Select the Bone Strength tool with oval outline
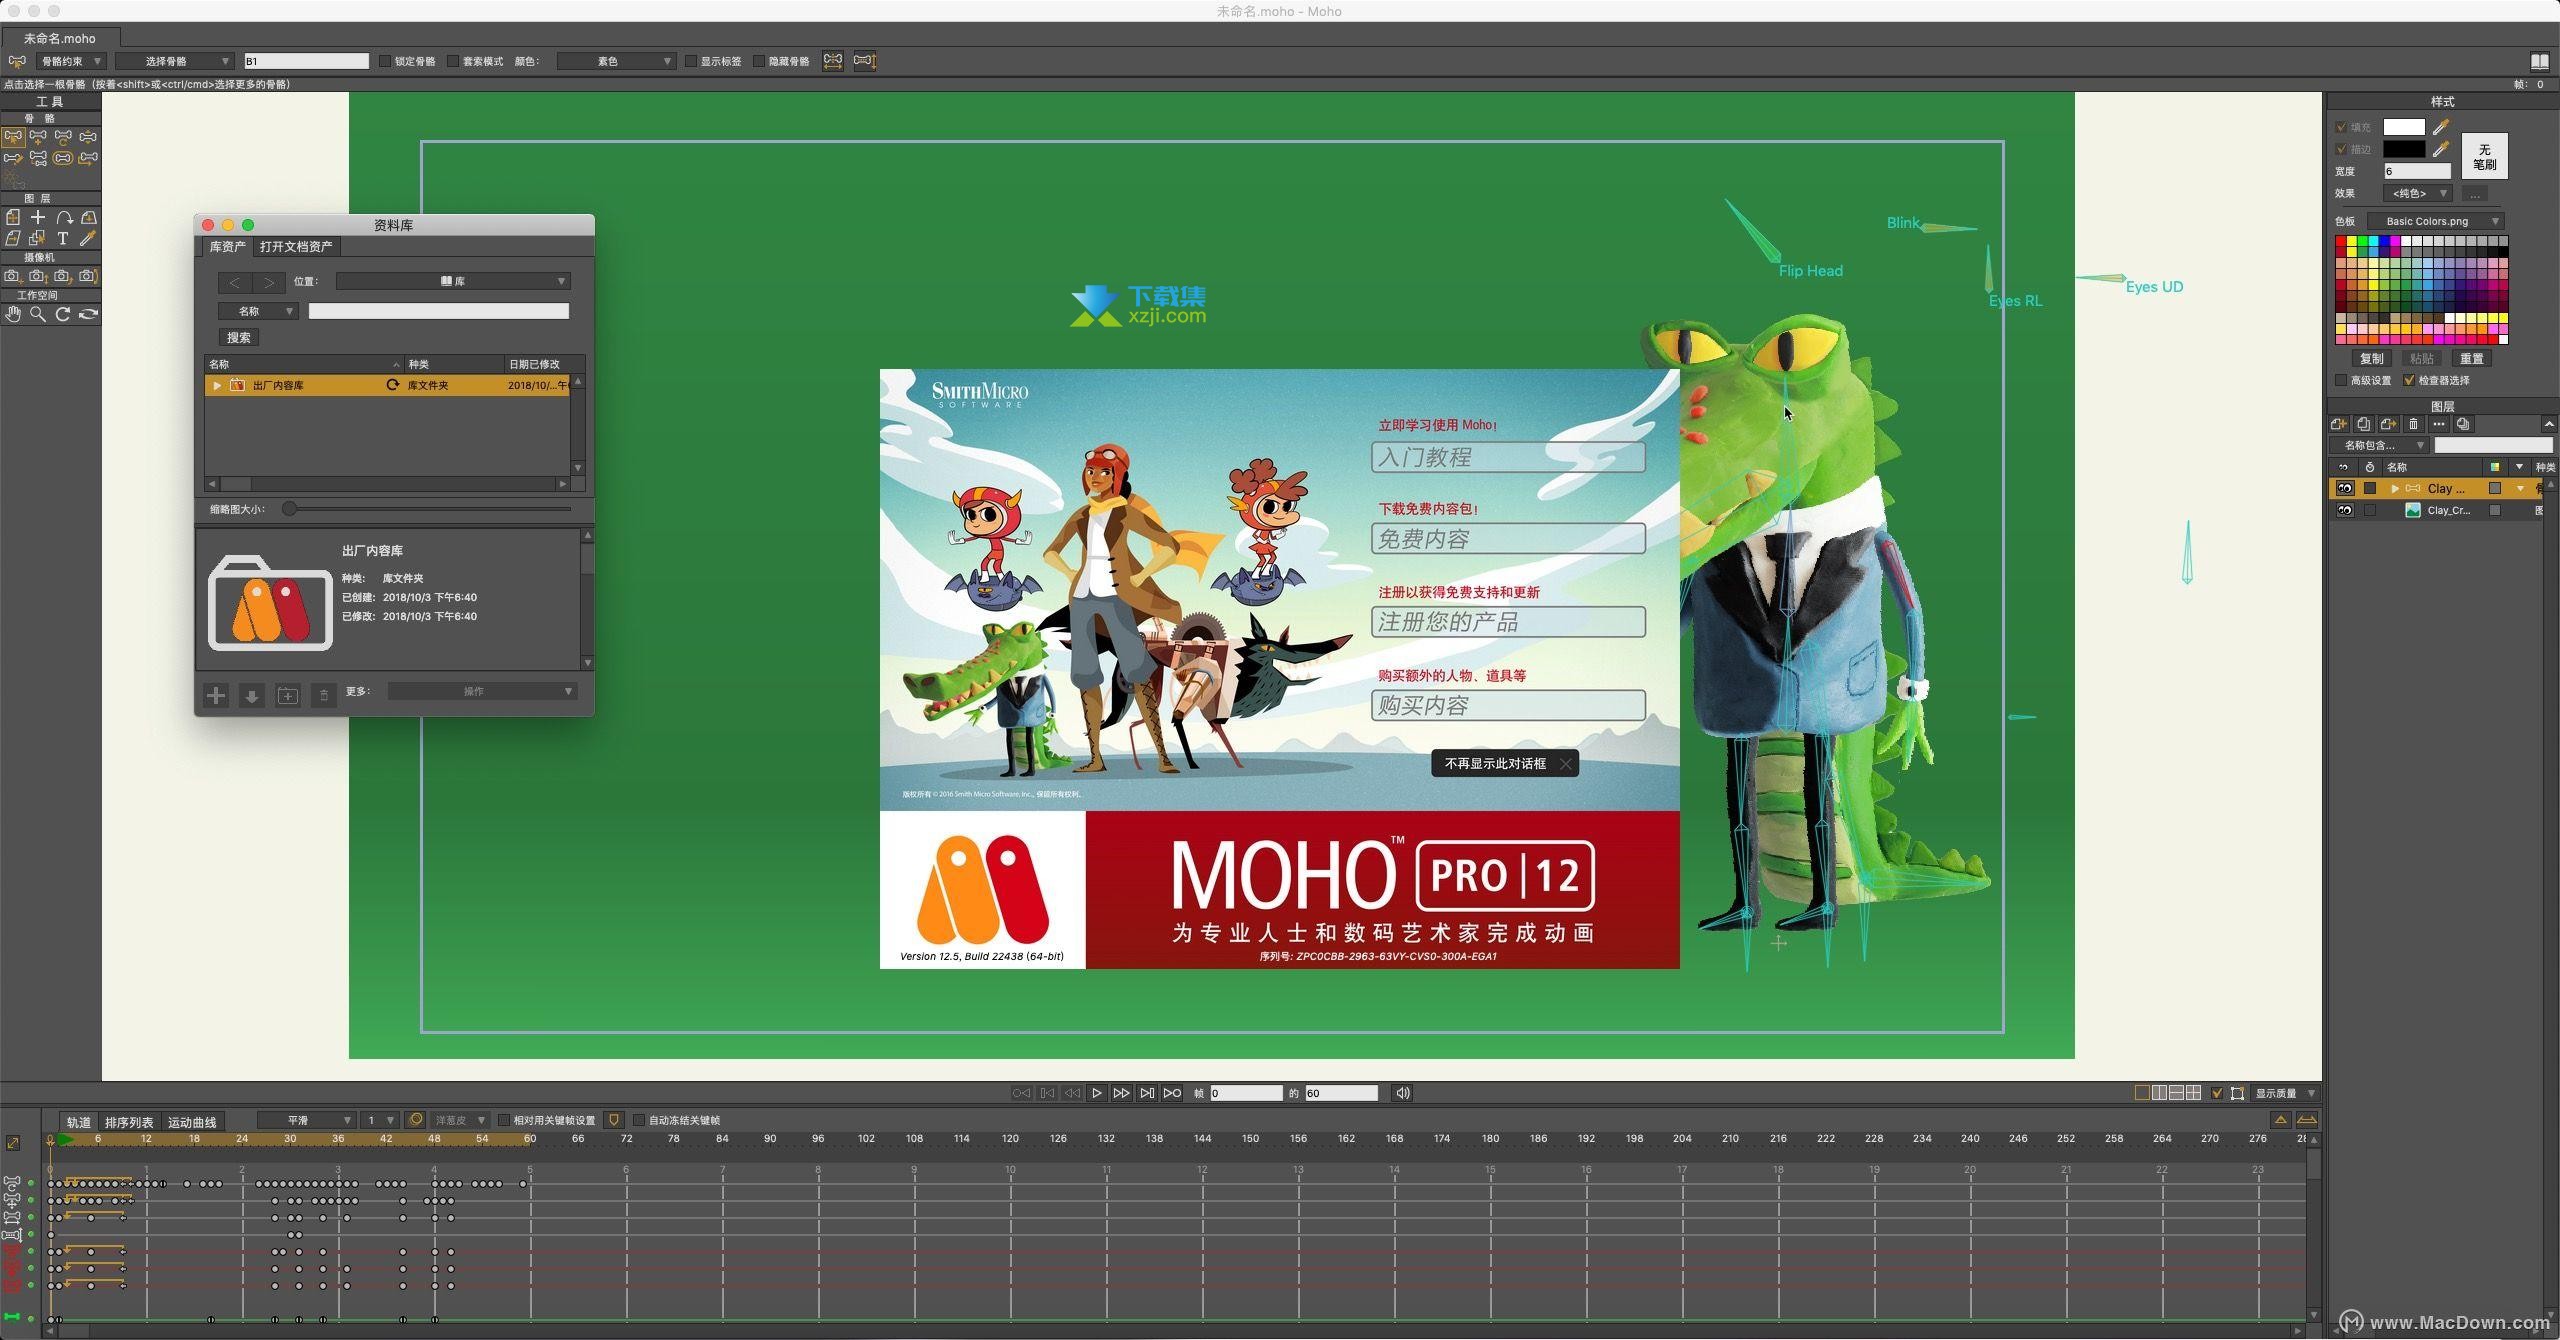This screenshot has width=2560, height=1340. [x=63, y=158]
